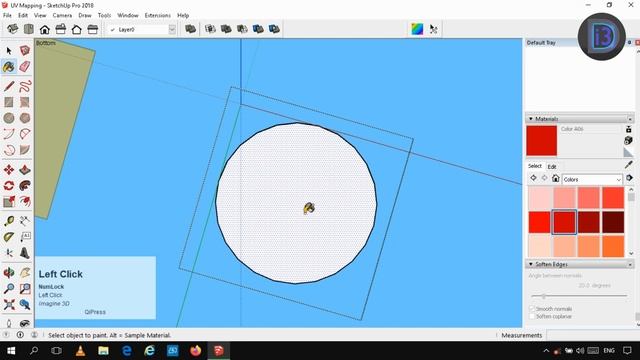Image resolution: width=640 pixels, height=360 pixels.
Task: Open the Colors library dropdown
Action: pyautogui.click(x=592, y=179)
